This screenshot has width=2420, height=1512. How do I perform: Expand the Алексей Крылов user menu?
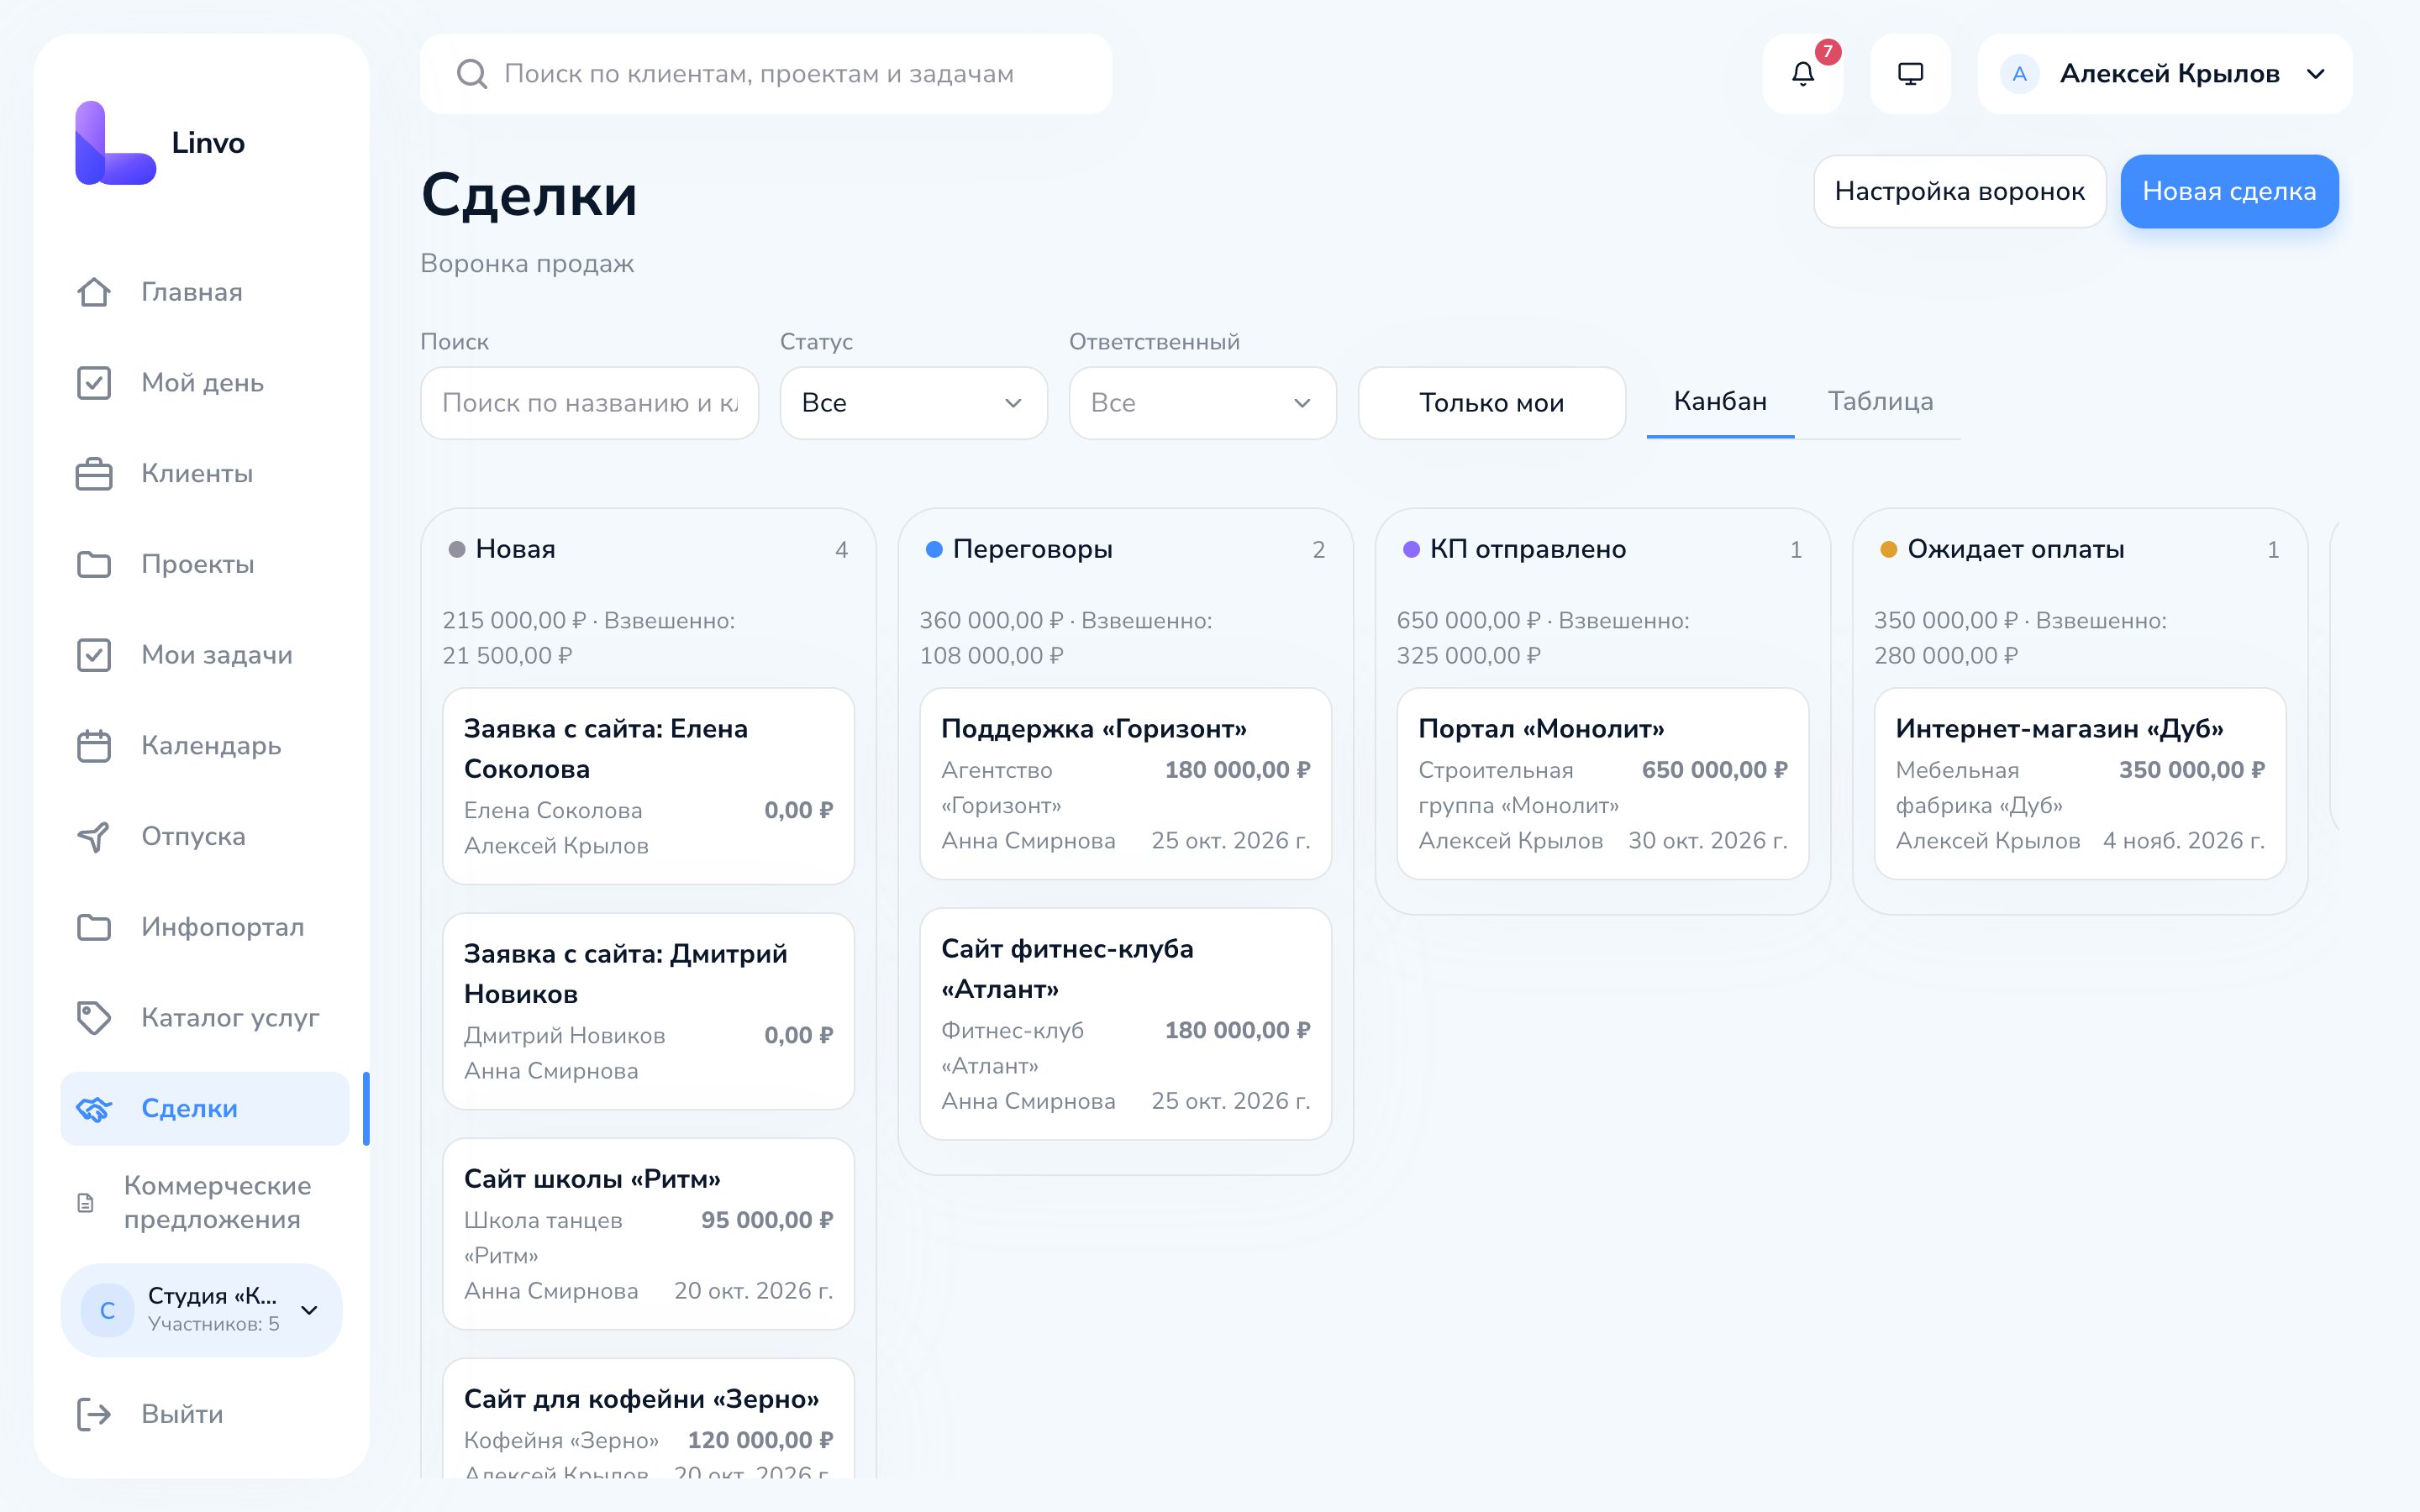(2164, 74)
